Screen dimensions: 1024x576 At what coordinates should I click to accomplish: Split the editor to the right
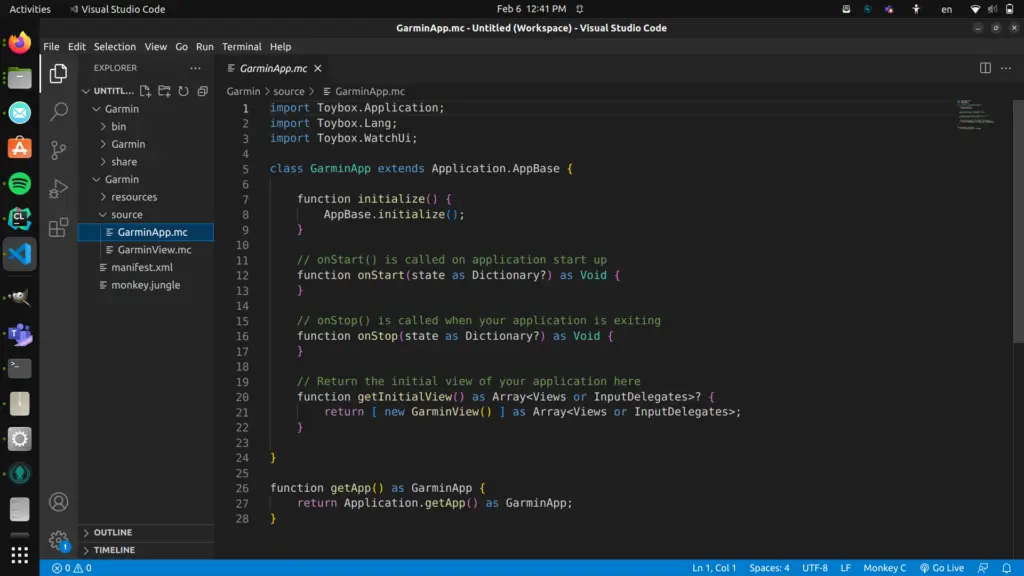point(985,68)
